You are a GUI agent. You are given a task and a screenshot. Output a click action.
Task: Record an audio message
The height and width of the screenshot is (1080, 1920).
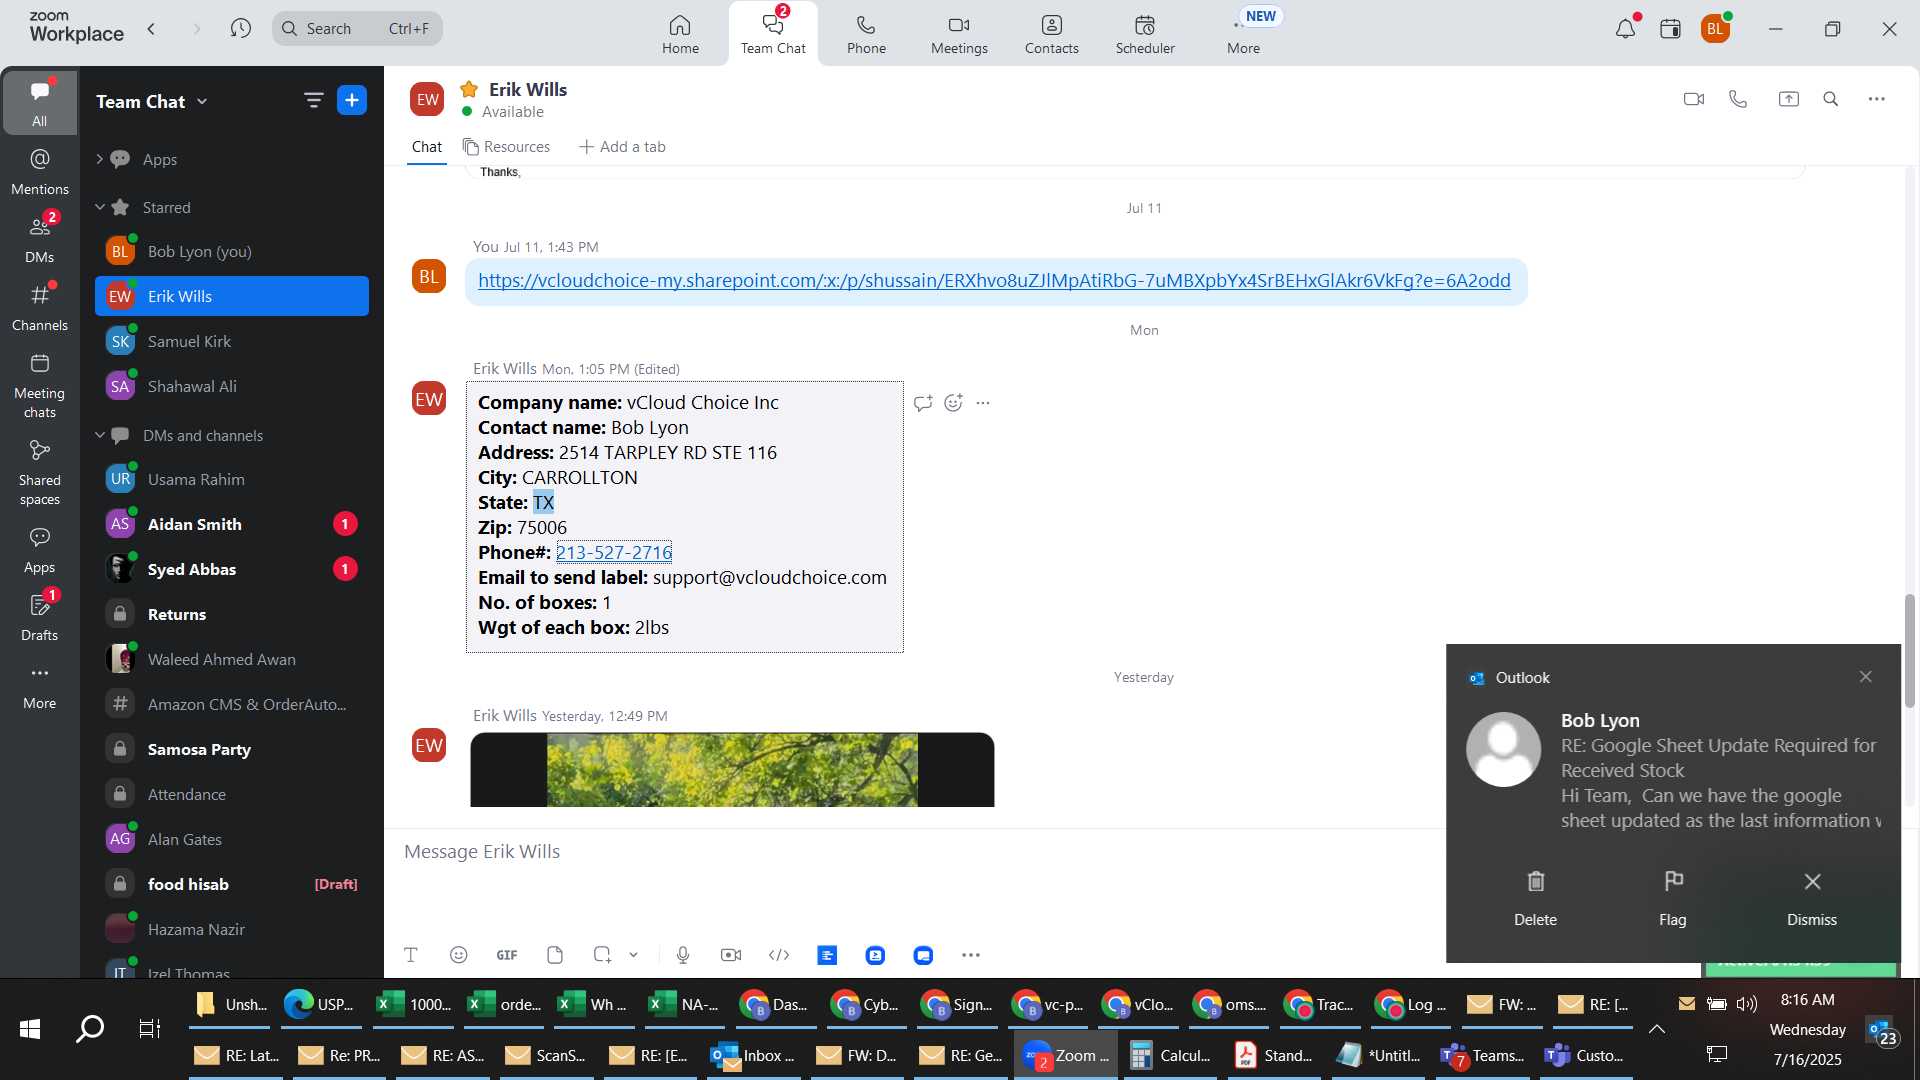click(x=683, y=955)
